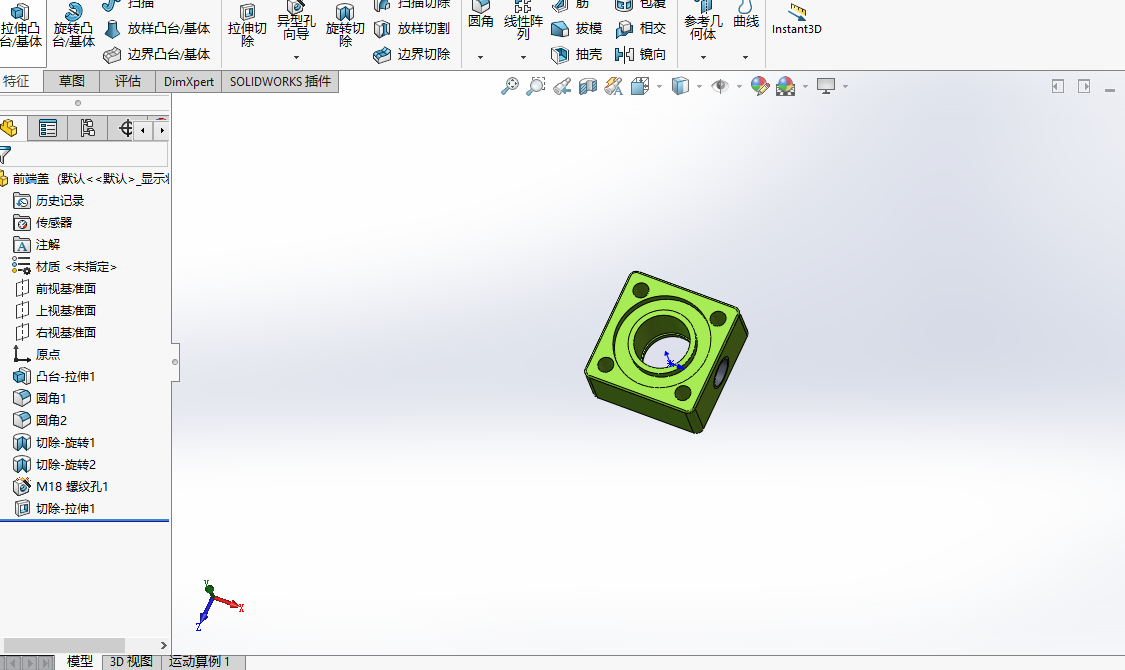Click the 镜向 mirror tool
This screenshot has height=670, width=1125.
pos(641,55)
